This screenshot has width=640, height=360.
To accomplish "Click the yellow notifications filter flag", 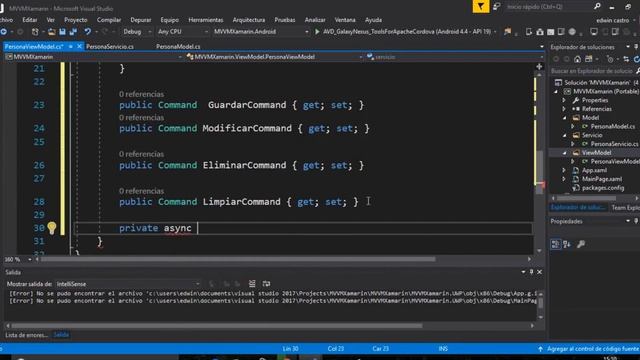I will point(481,7).
